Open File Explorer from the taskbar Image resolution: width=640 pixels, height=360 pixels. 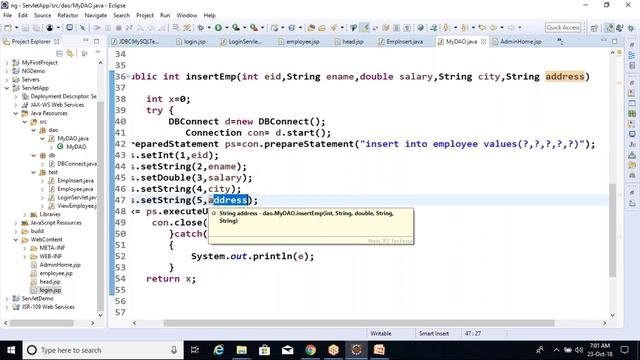241,350
